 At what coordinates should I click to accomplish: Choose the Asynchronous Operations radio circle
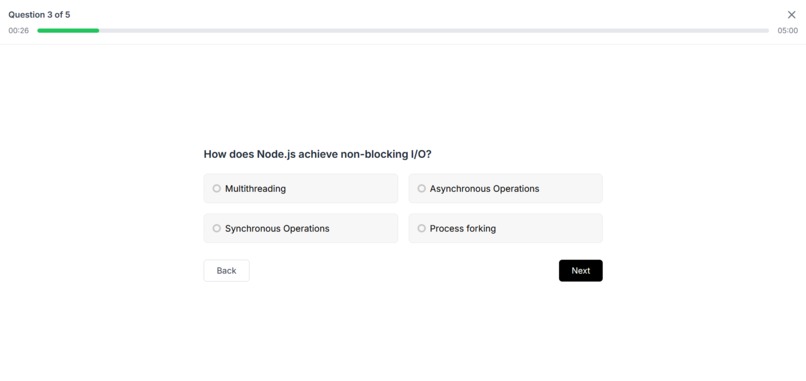(x=422, y=189)
